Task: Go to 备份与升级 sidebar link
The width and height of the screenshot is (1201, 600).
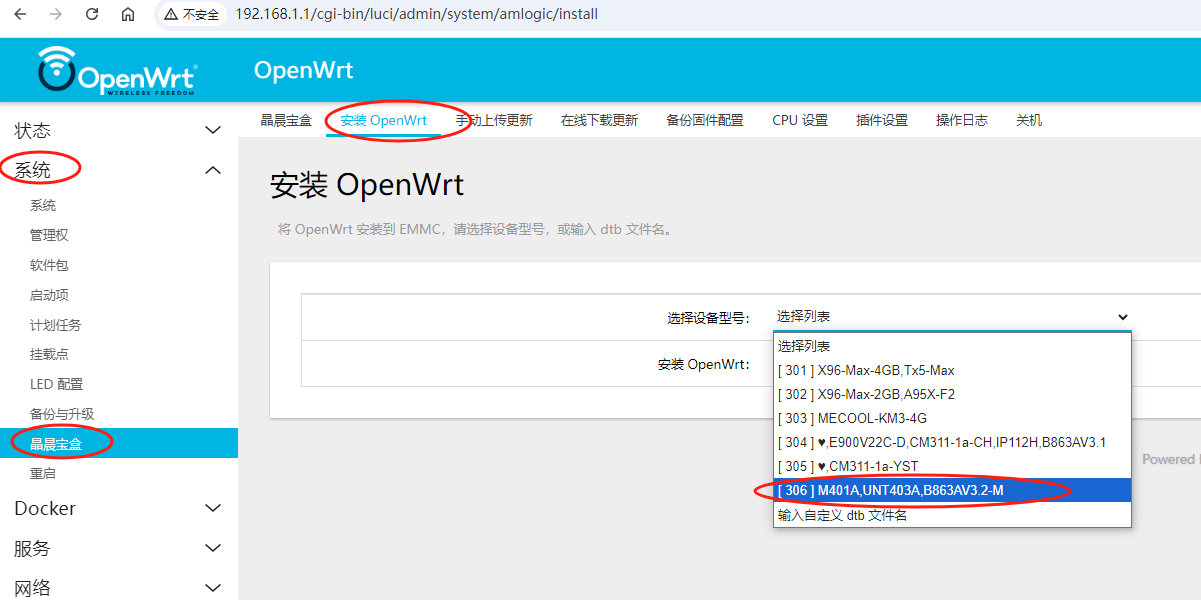Action: point(62,414)
